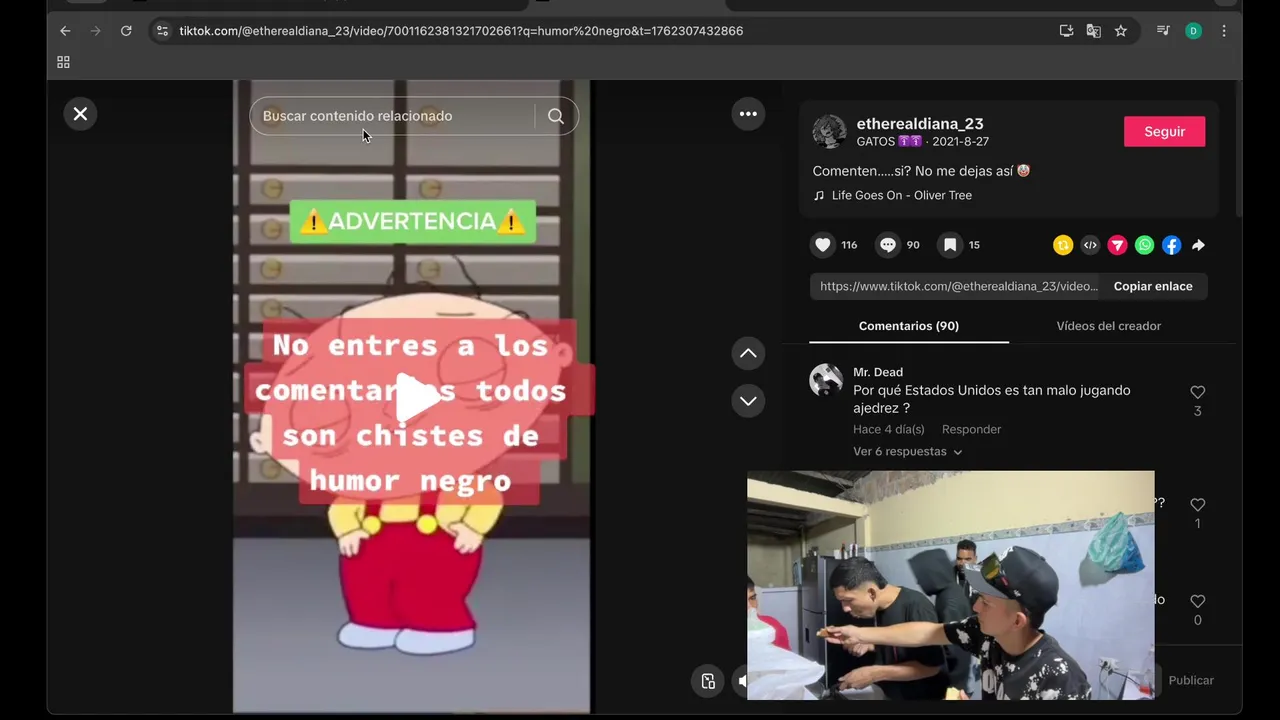Screen dimensions: 1280x720
Task: Repost the video with yellow repost icon
Action: pyautogui.click(x=1063, y=245)
